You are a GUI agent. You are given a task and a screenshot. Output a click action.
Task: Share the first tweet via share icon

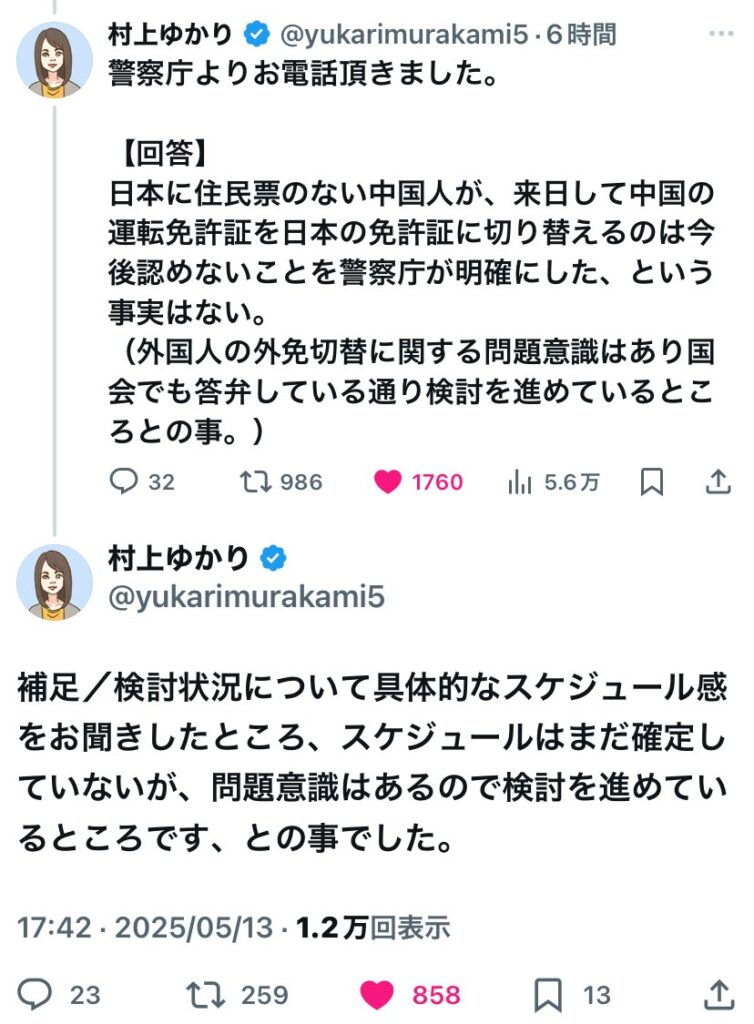(x=718, y=482)
